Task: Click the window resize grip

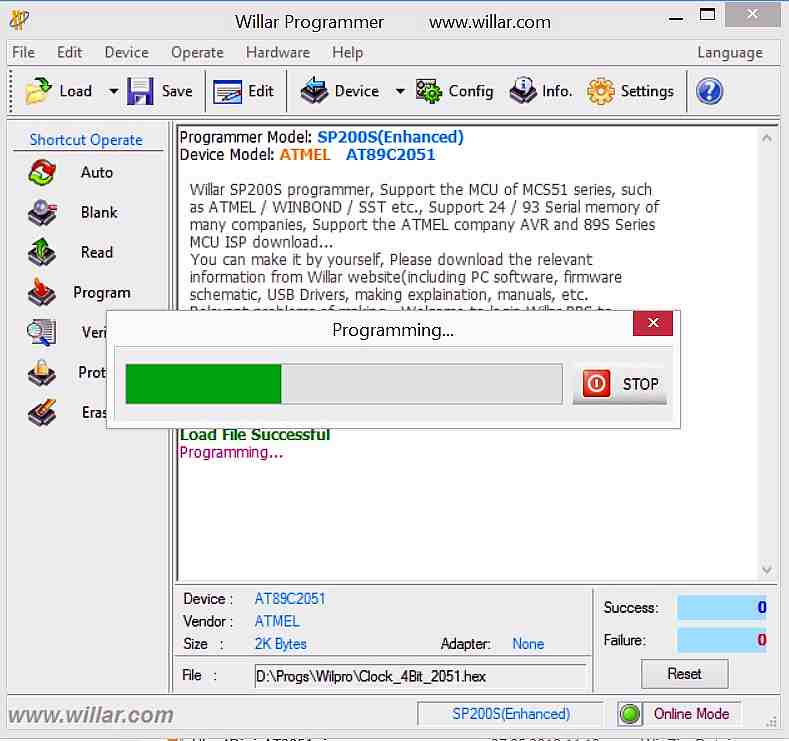Action: [x=771, y=722]
